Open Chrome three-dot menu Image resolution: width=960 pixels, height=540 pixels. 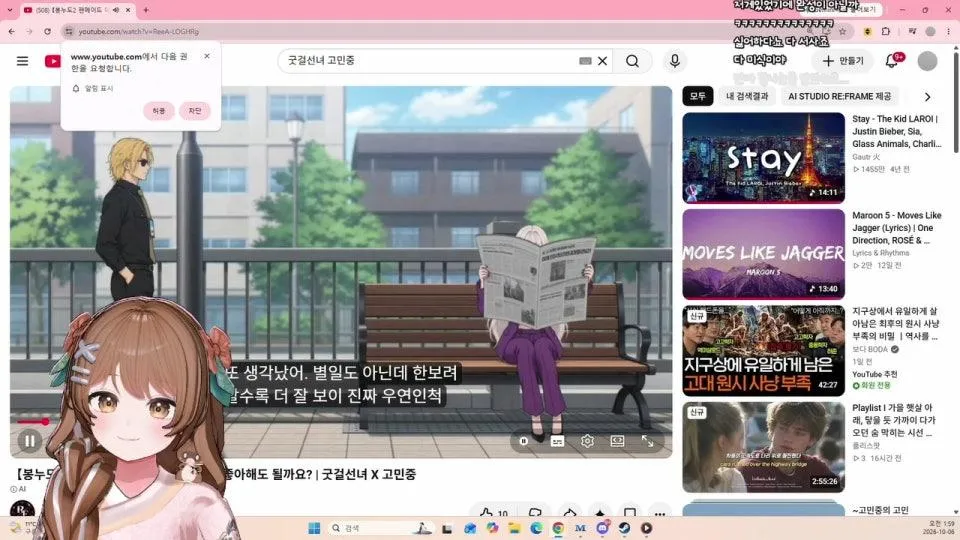pos(949,31)
